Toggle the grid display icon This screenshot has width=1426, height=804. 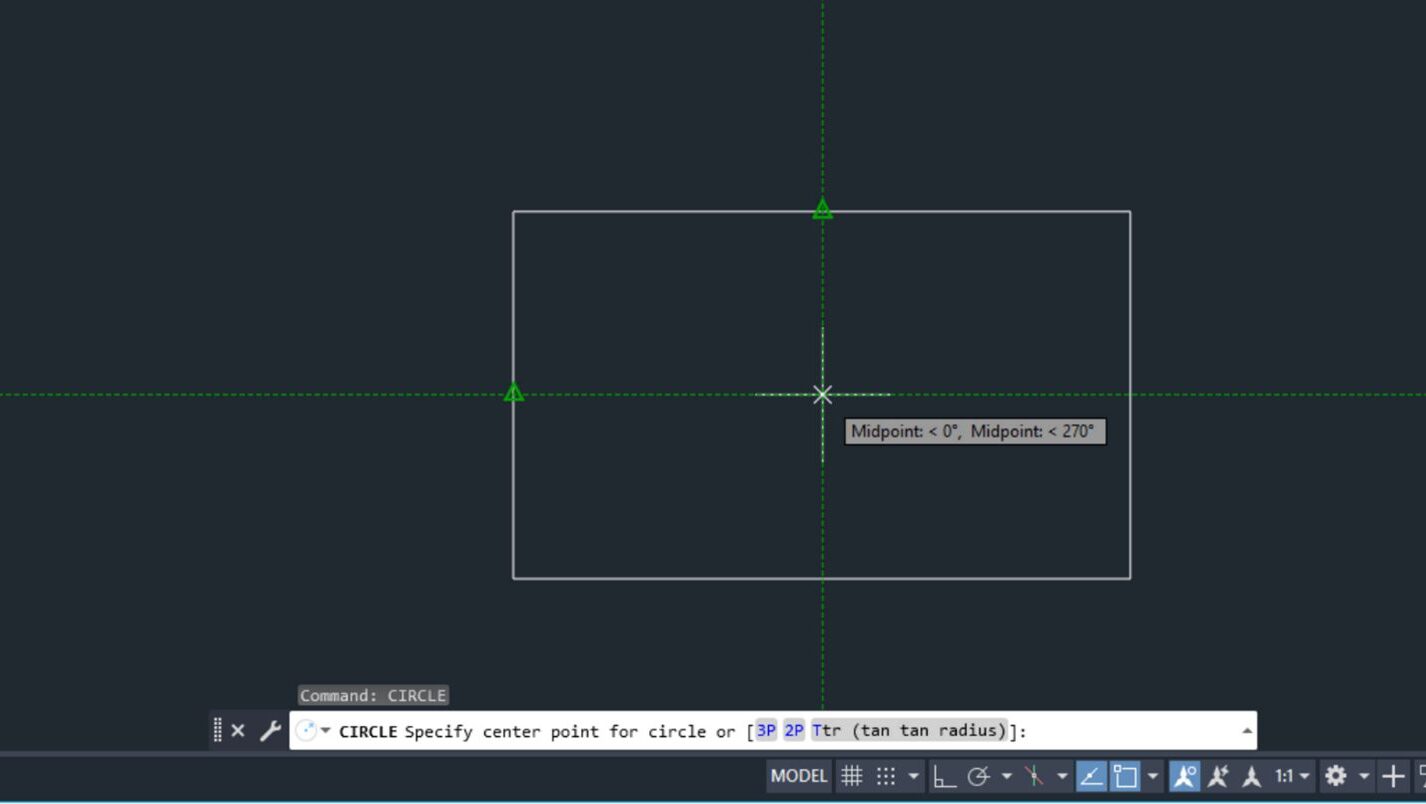[852, 775]
